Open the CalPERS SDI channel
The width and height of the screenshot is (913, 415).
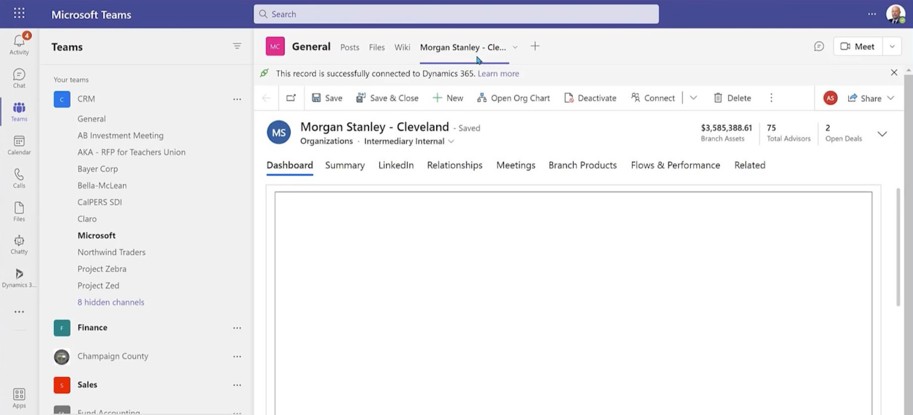tap(100, 202)
